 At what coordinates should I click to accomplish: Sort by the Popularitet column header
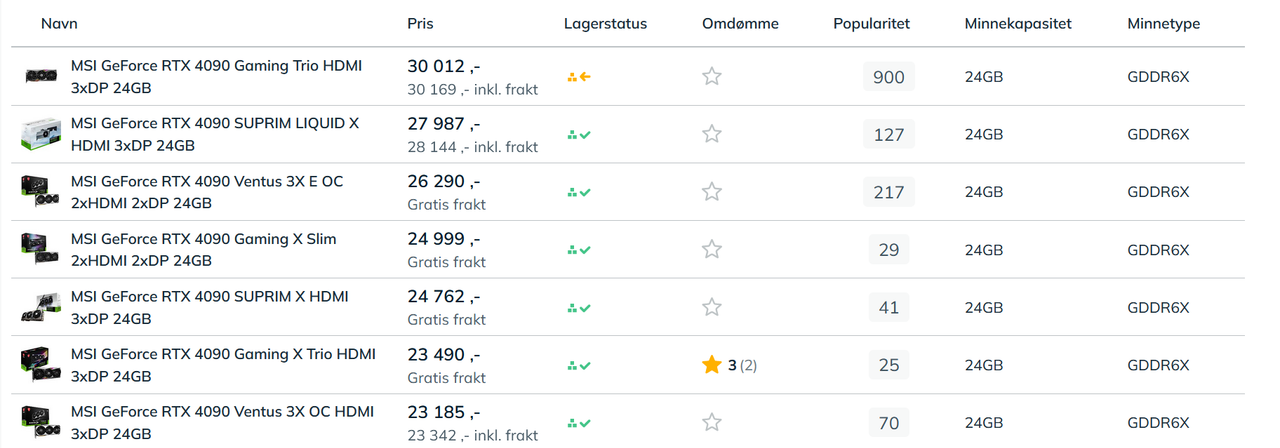(x=871, y=23)
